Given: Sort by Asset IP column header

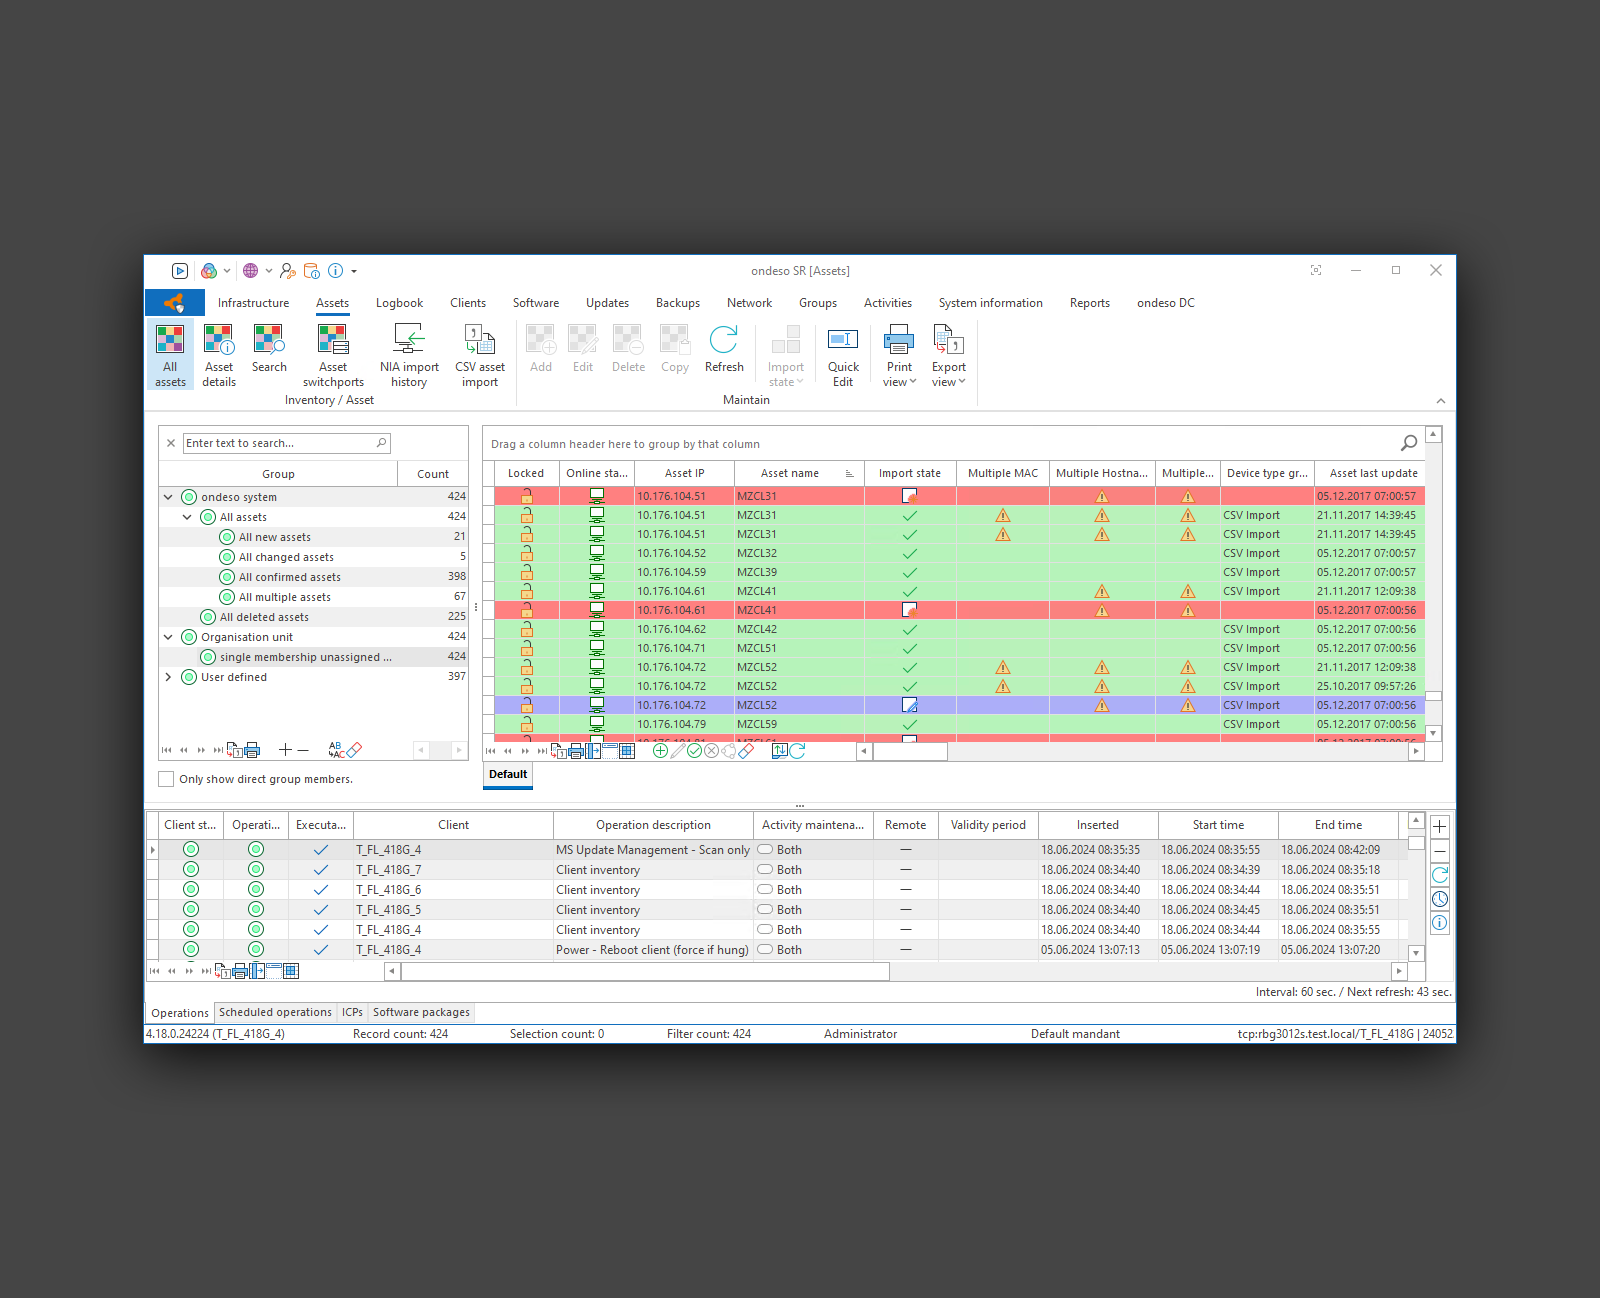Looking at the screenshot, I should 685,473.
